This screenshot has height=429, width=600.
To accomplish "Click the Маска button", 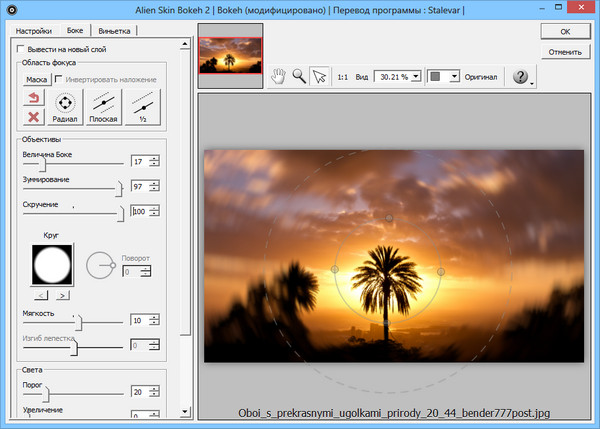I will pyautogui.click(x=37, y=79).
